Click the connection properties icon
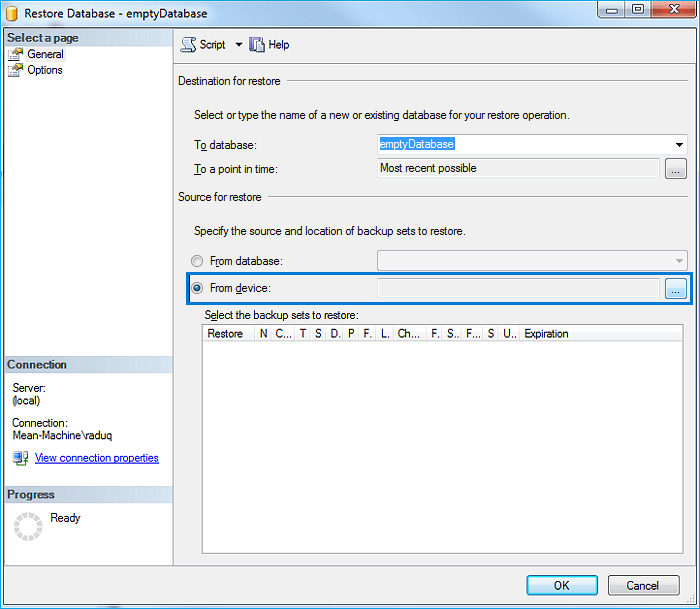The width and height of the screenshot is (700, 609). 21,459
